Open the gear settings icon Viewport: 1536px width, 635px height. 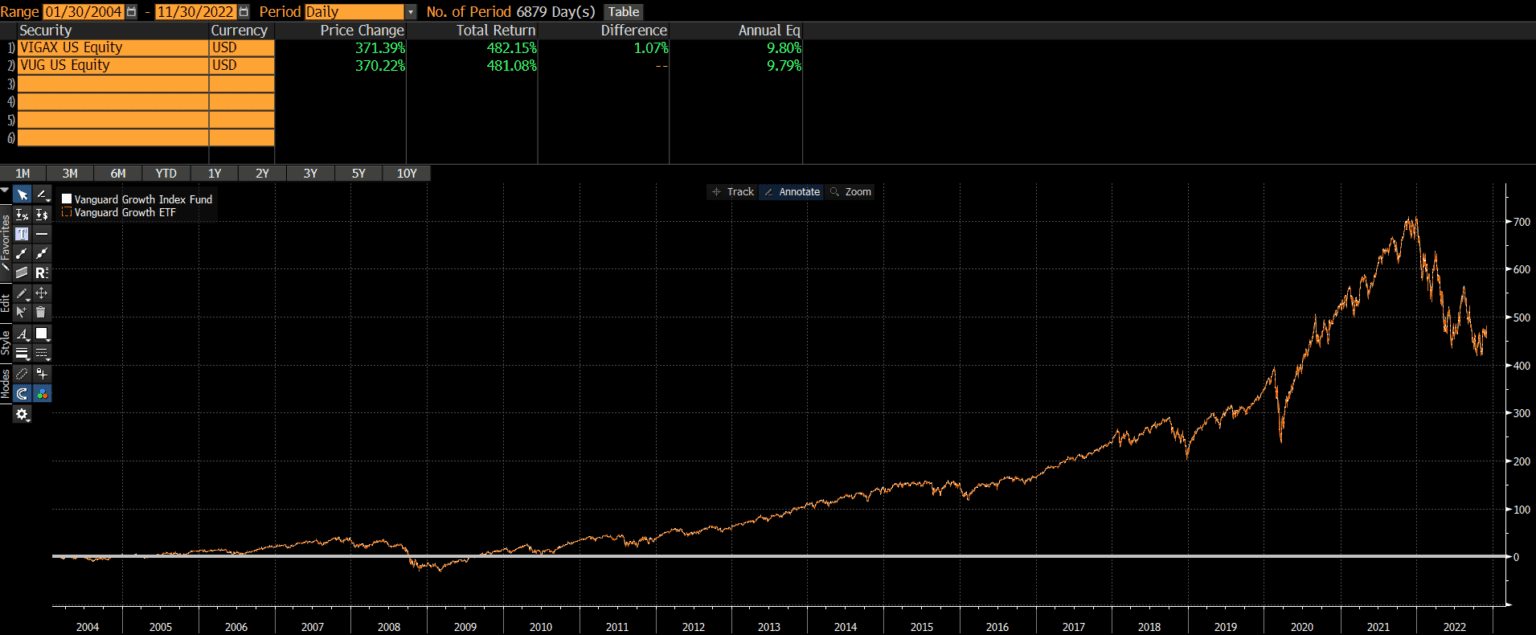[x=21, y=414]
